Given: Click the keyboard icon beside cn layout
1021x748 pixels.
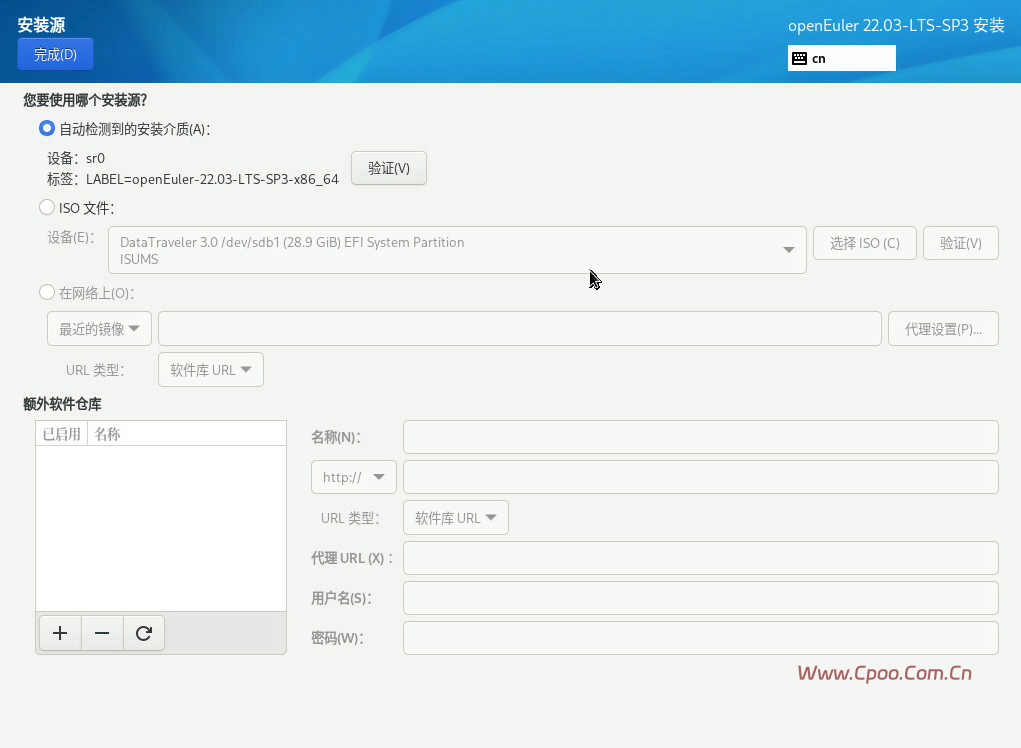Looking at the screenshot, I should [x=800, y=59].
